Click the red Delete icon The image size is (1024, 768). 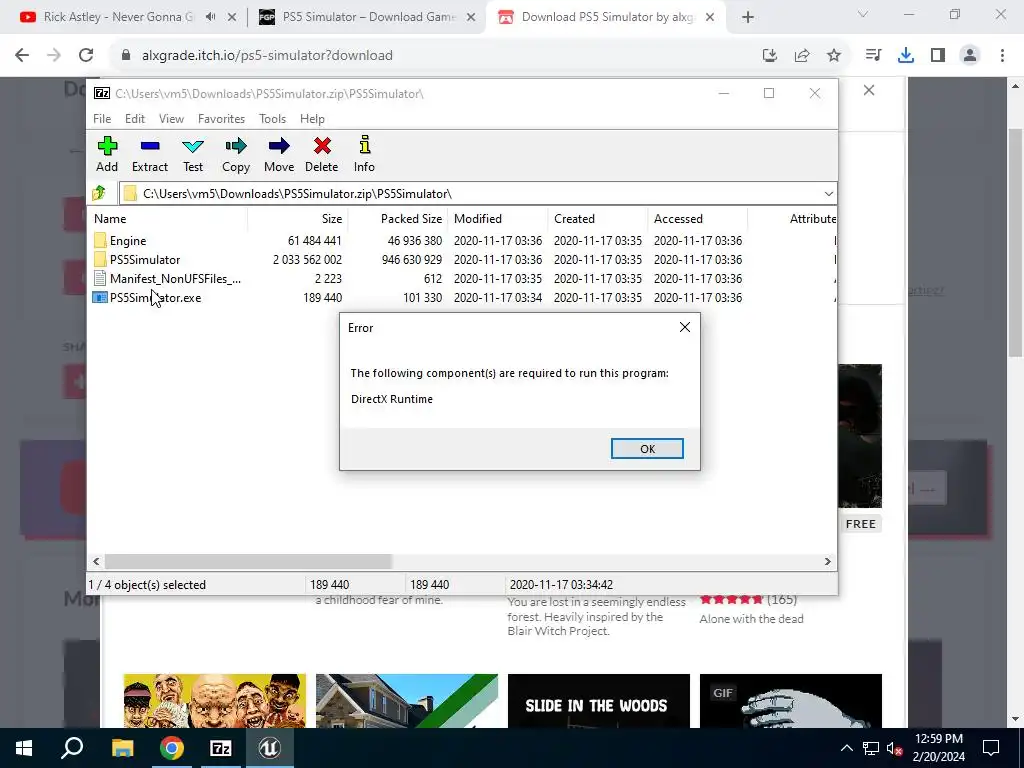[322, 146]
